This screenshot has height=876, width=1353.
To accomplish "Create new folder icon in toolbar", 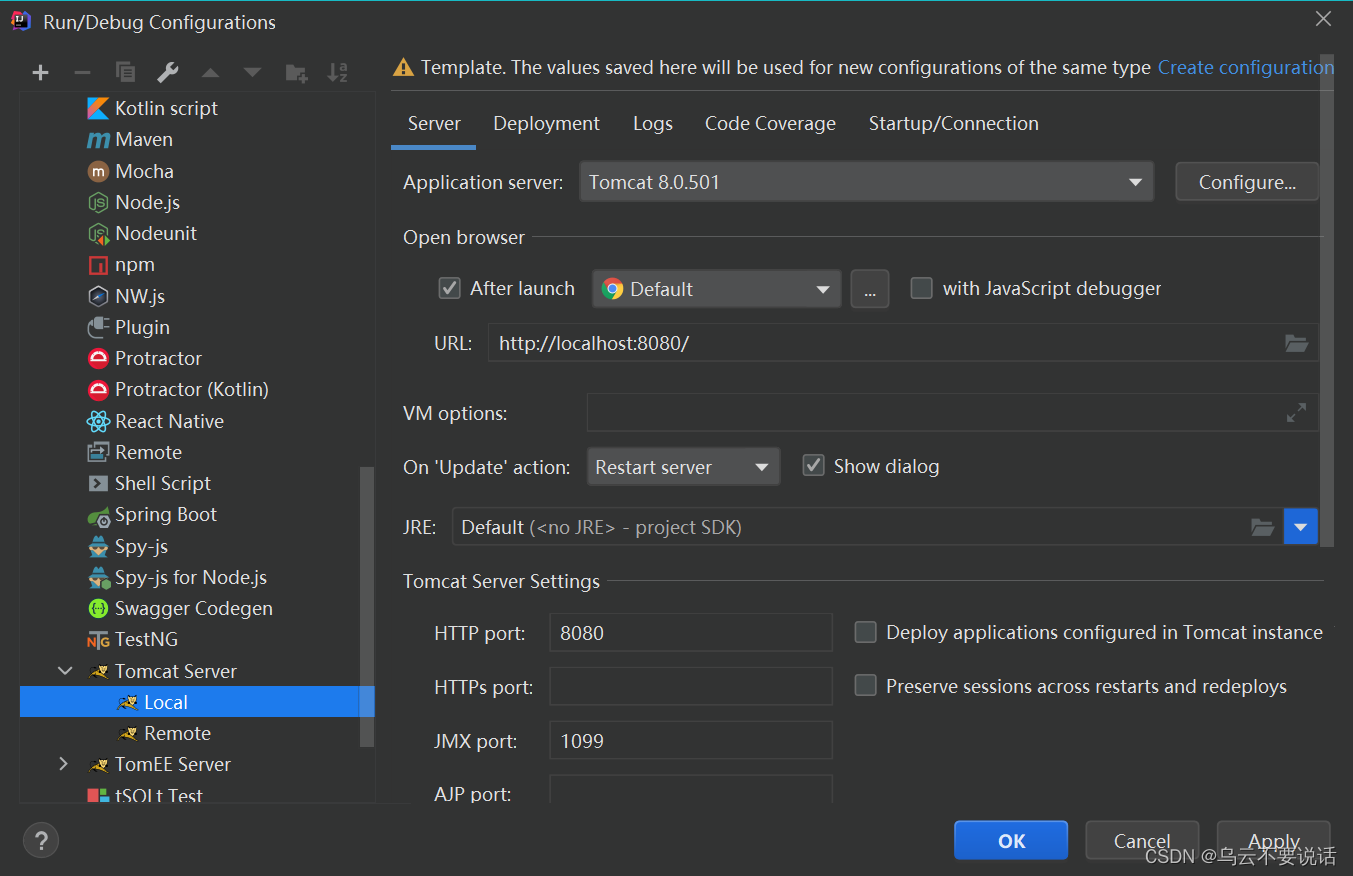I will pyautogui.click(x=296, y=72).
